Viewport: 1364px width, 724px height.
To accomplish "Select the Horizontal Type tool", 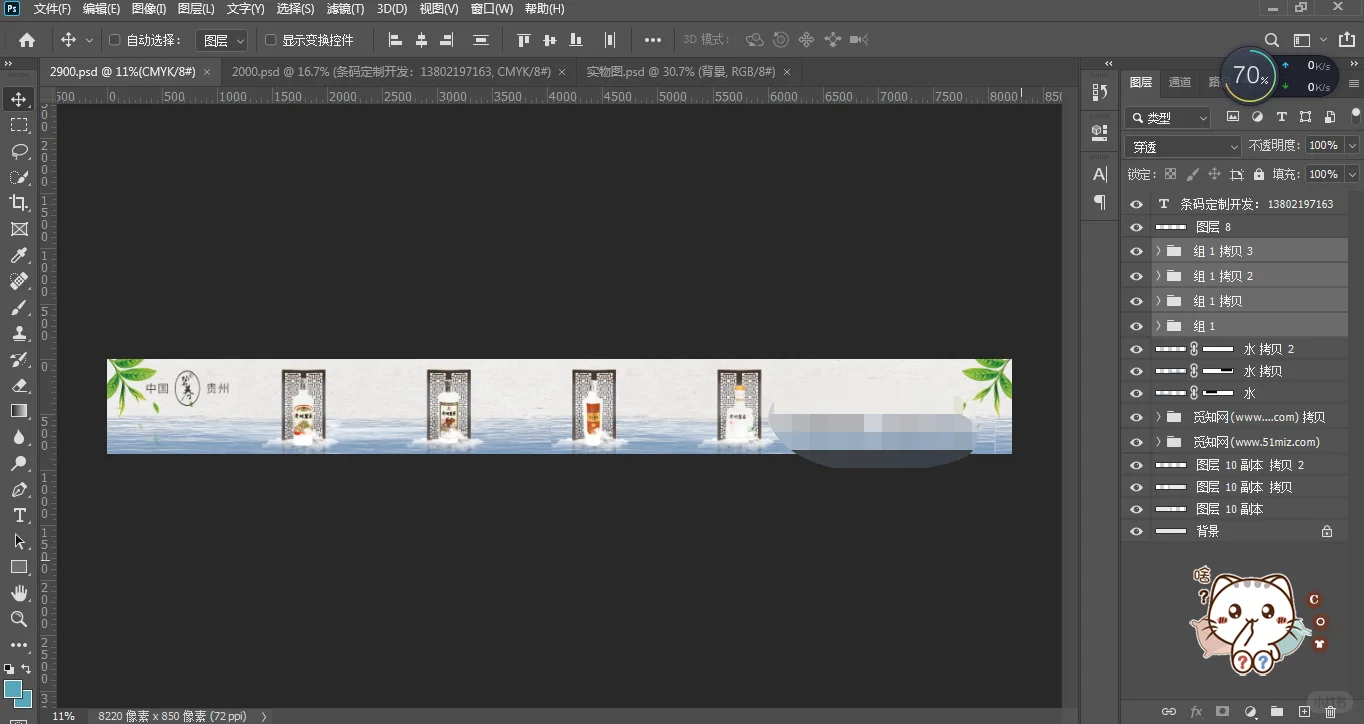I will (19, 516).
